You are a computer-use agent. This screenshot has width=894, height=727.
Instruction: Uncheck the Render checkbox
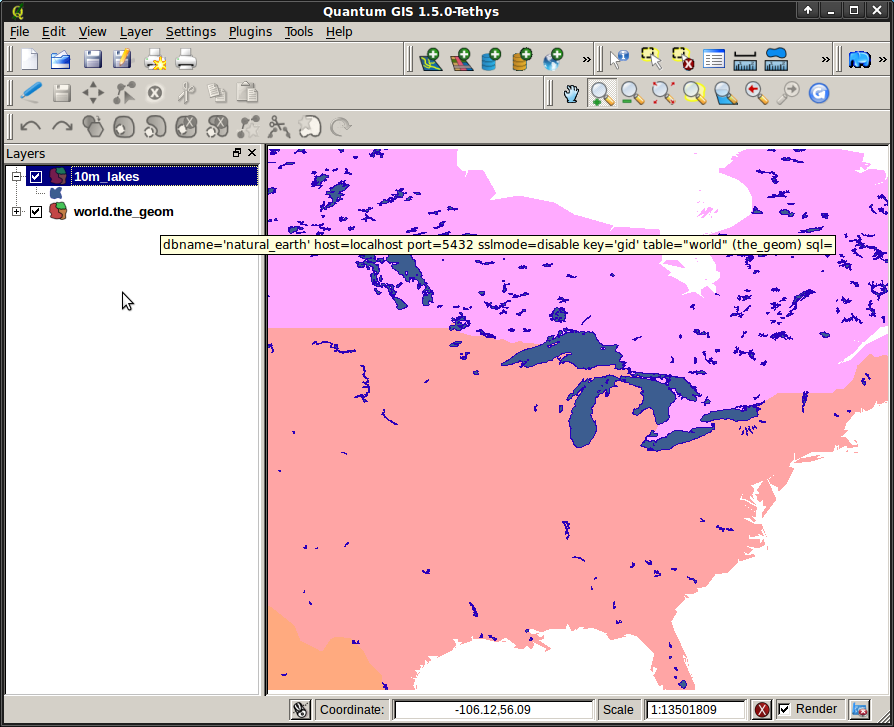tap(785, 709)
